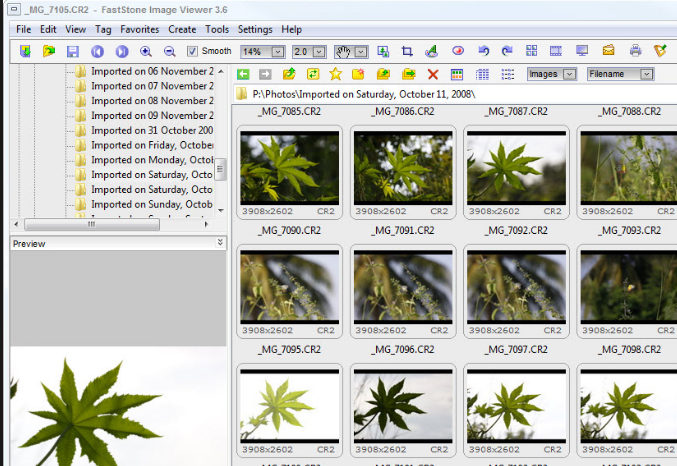Go to the previous image
The image size is (677, 466).
pyautogui.click(x=97, y=51)
